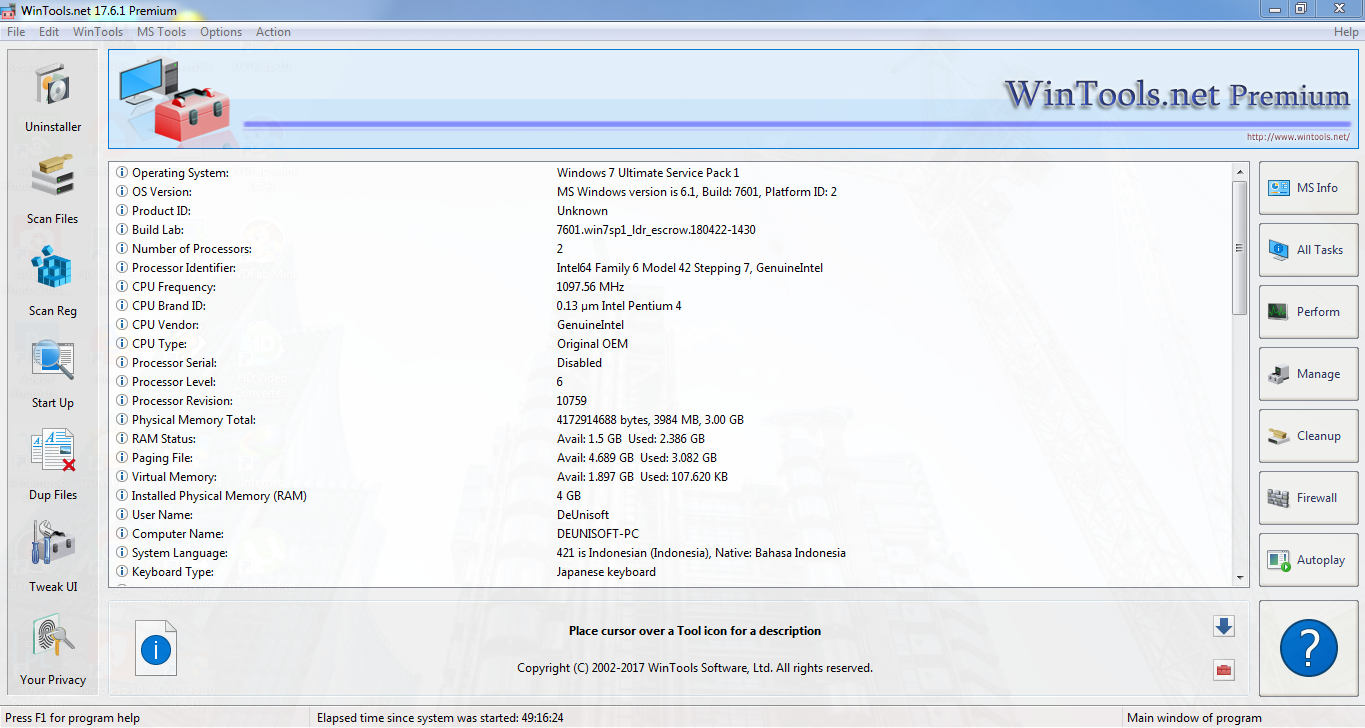Click the system info list scrollbar thumb

[x=1240, y=248]
